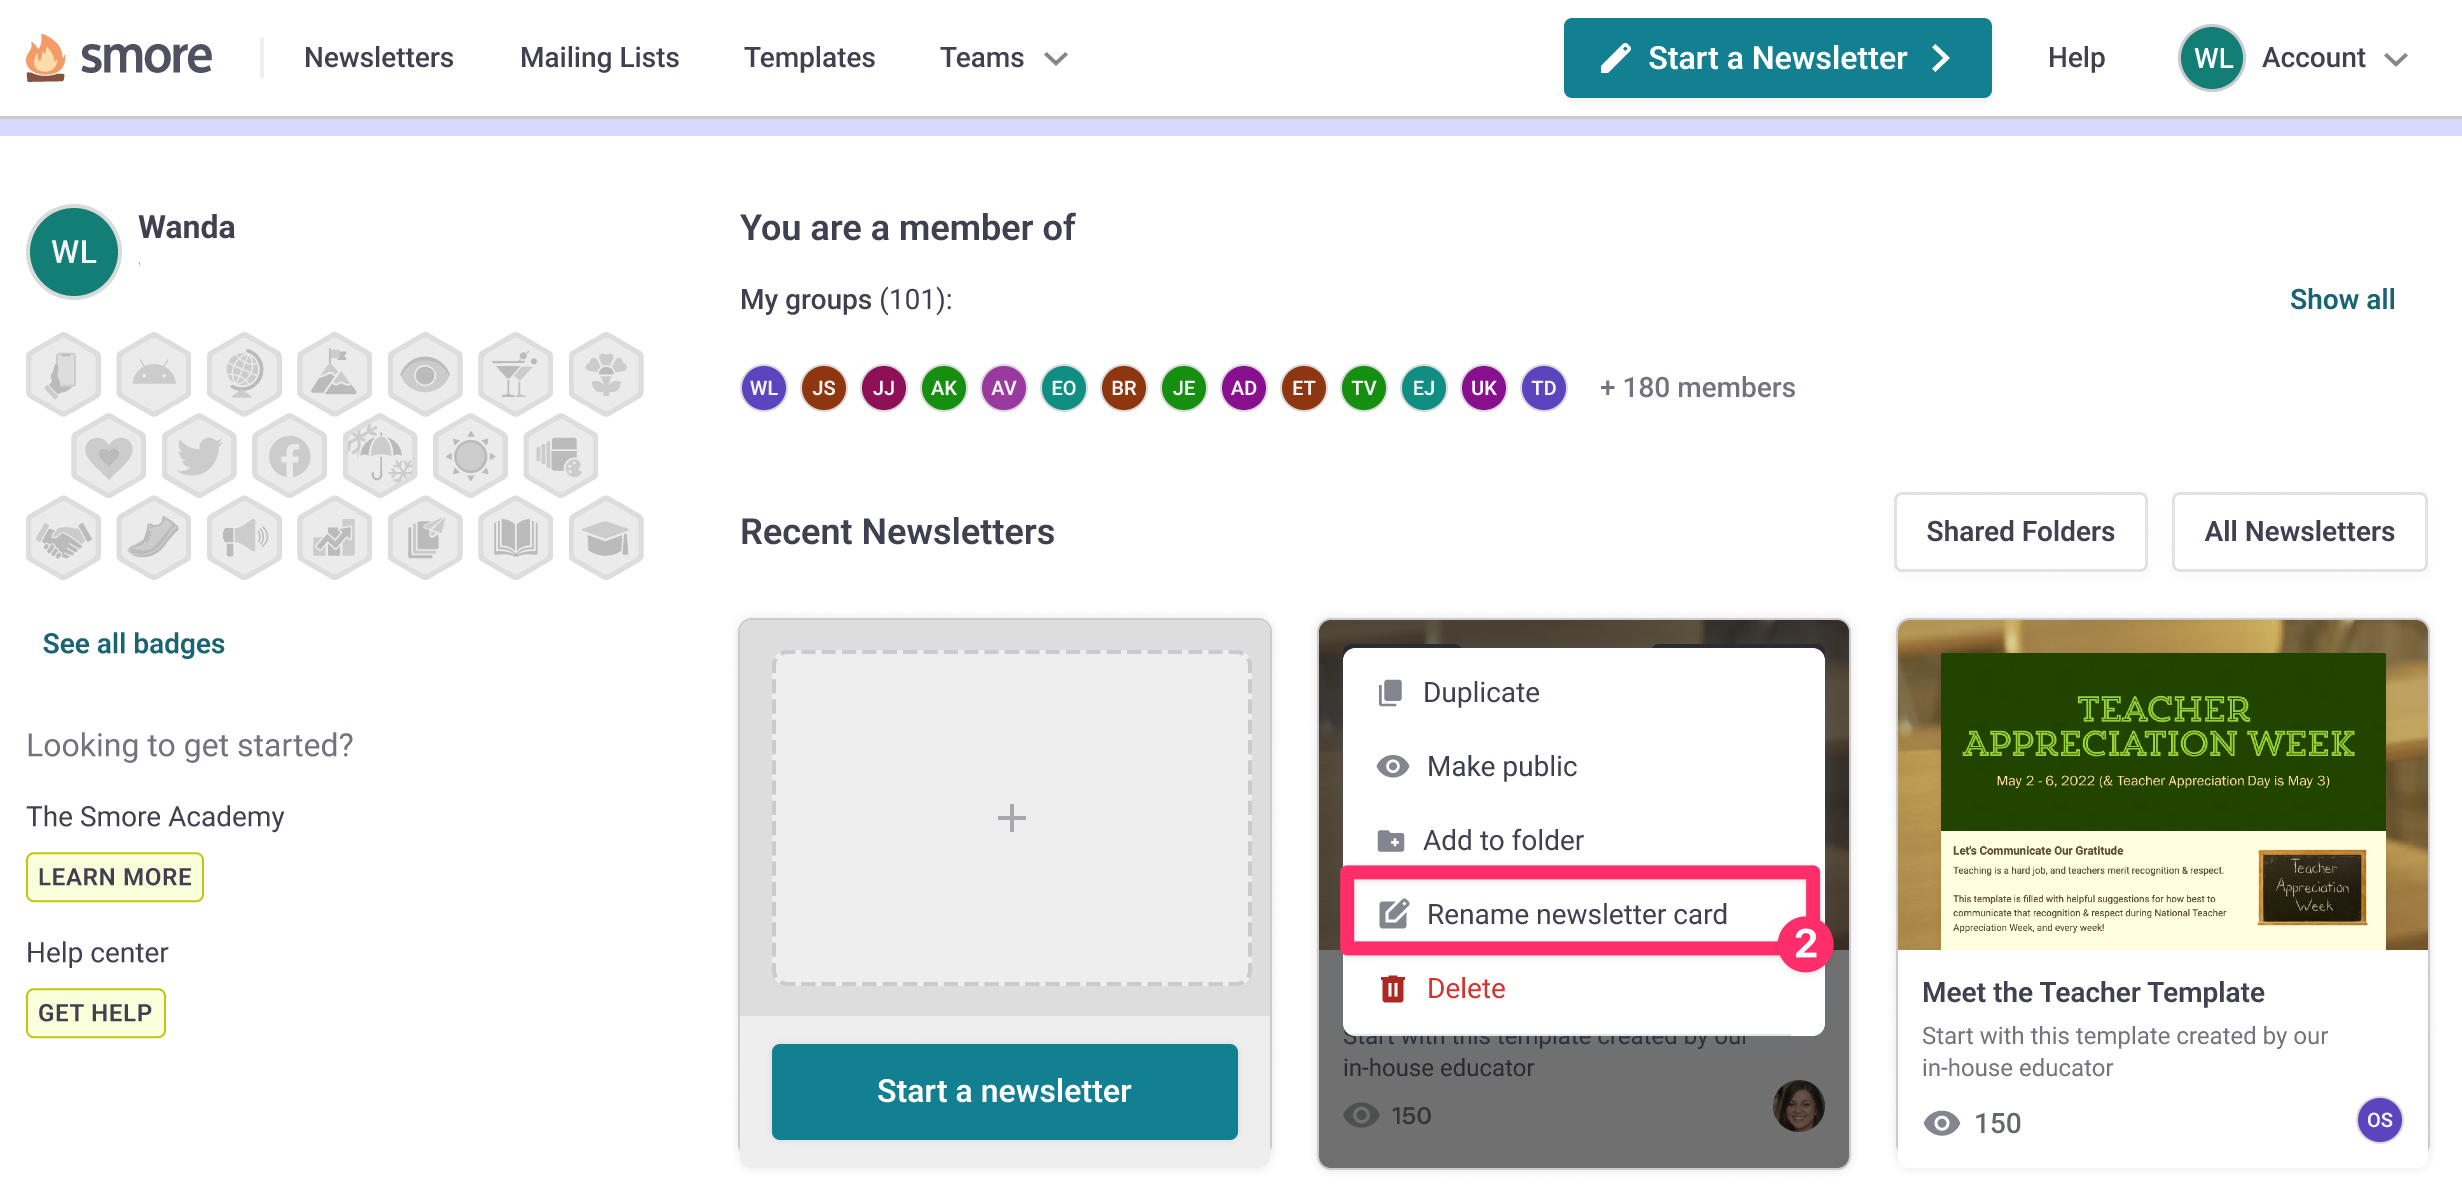This screenshot has width=2462, height=1188.
Task: Choose Make public from the menu
Action: click(1501, 766)
